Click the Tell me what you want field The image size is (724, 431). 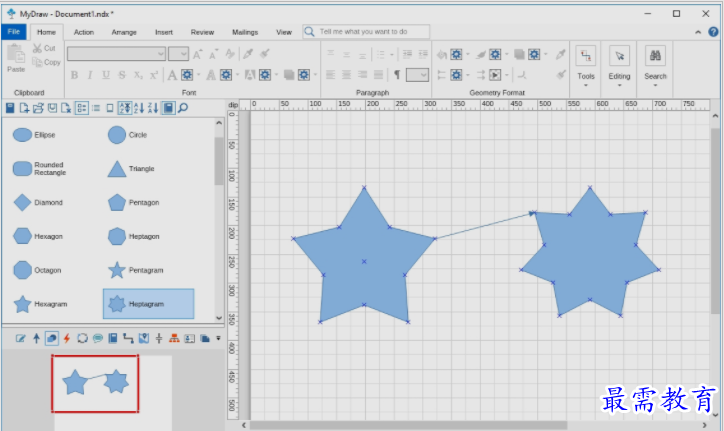[x=366, y=31]
